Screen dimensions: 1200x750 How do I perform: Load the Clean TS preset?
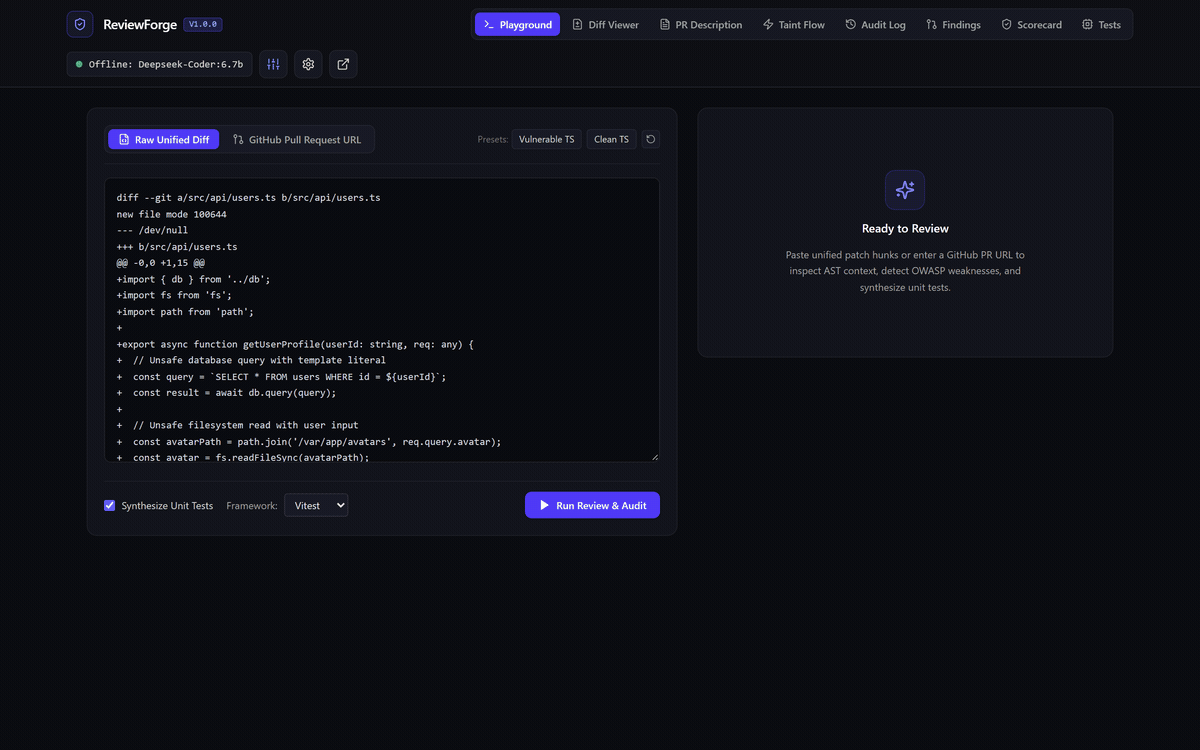611,139
